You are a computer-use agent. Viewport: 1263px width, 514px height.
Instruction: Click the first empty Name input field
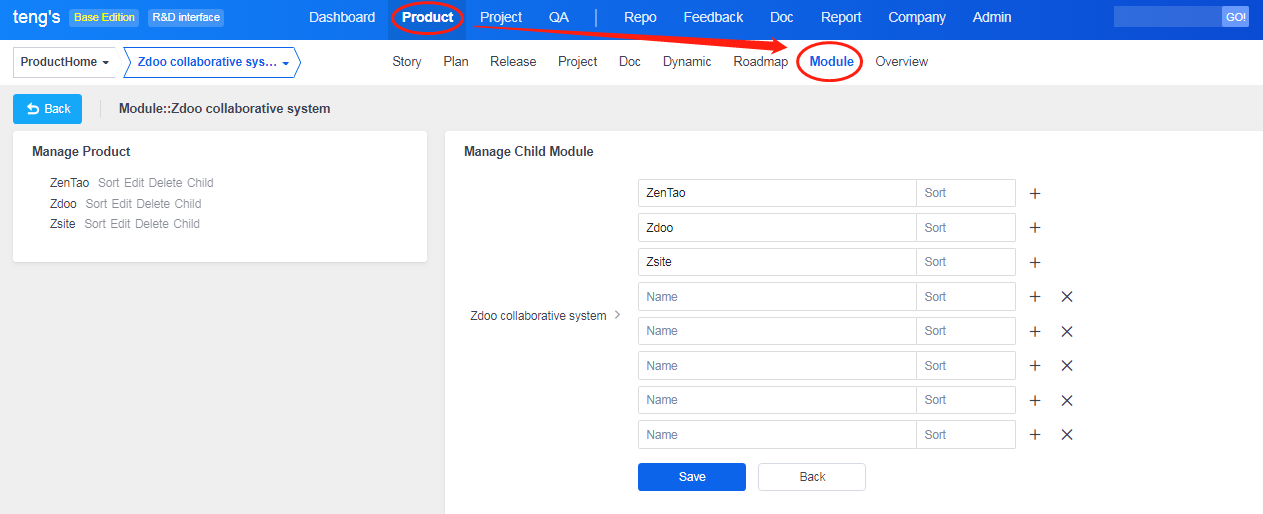[777, 297]
